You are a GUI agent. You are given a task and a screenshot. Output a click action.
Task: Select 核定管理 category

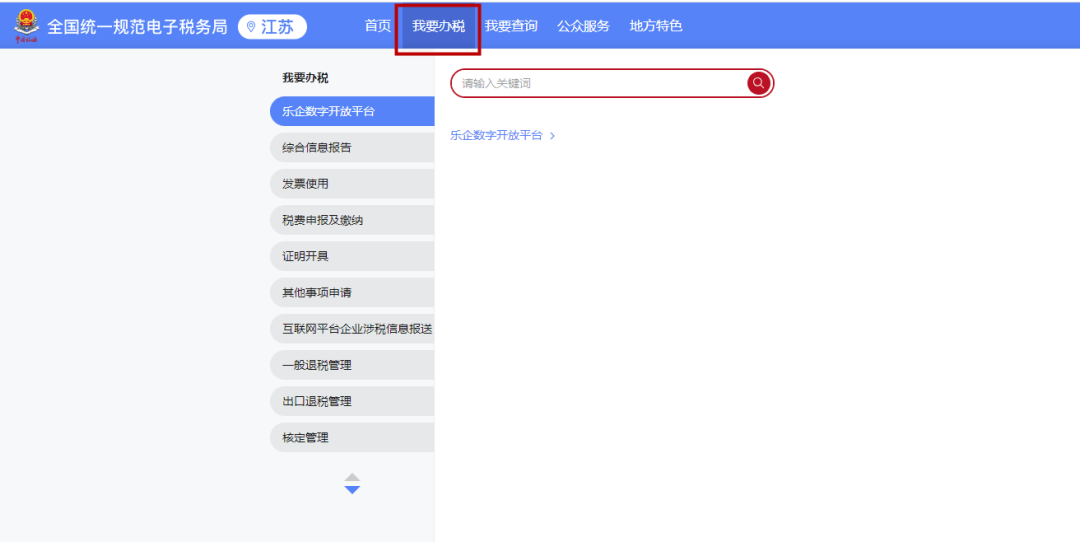pyautogui.click(x=352, y=437)
